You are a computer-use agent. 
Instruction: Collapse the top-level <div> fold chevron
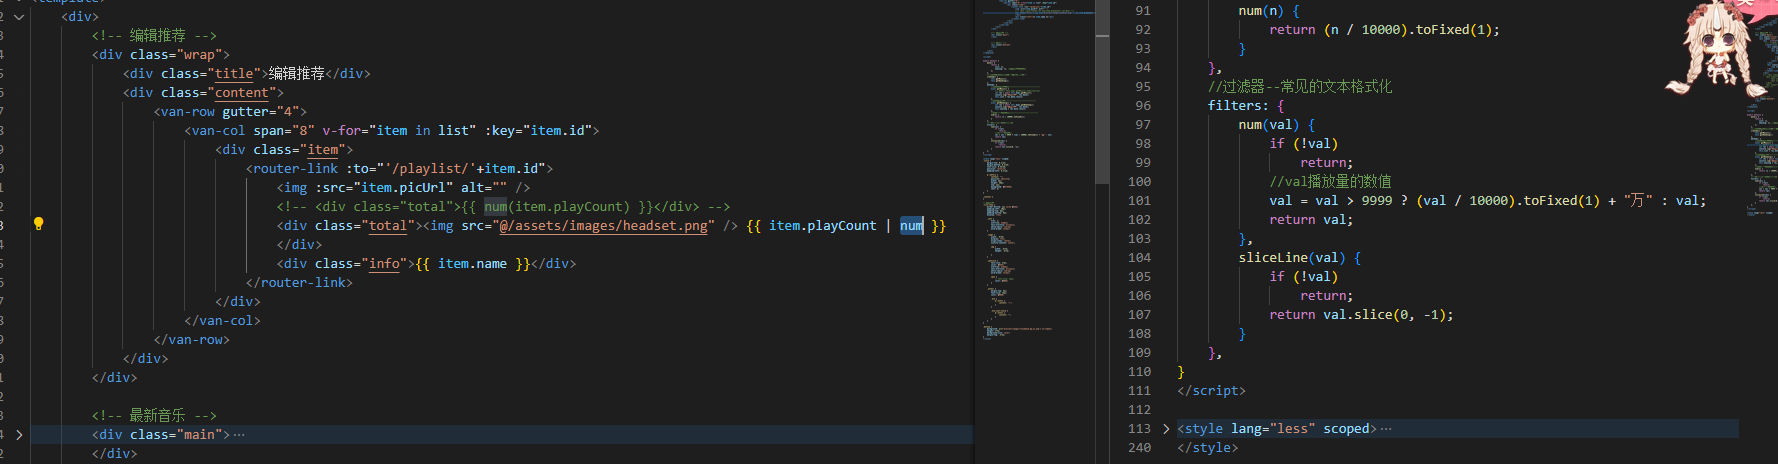(x=19, y=16)
